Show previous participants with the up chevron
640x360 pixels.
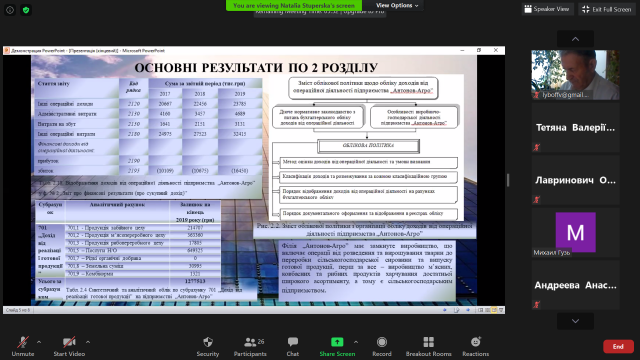click(x=575, y=39)
